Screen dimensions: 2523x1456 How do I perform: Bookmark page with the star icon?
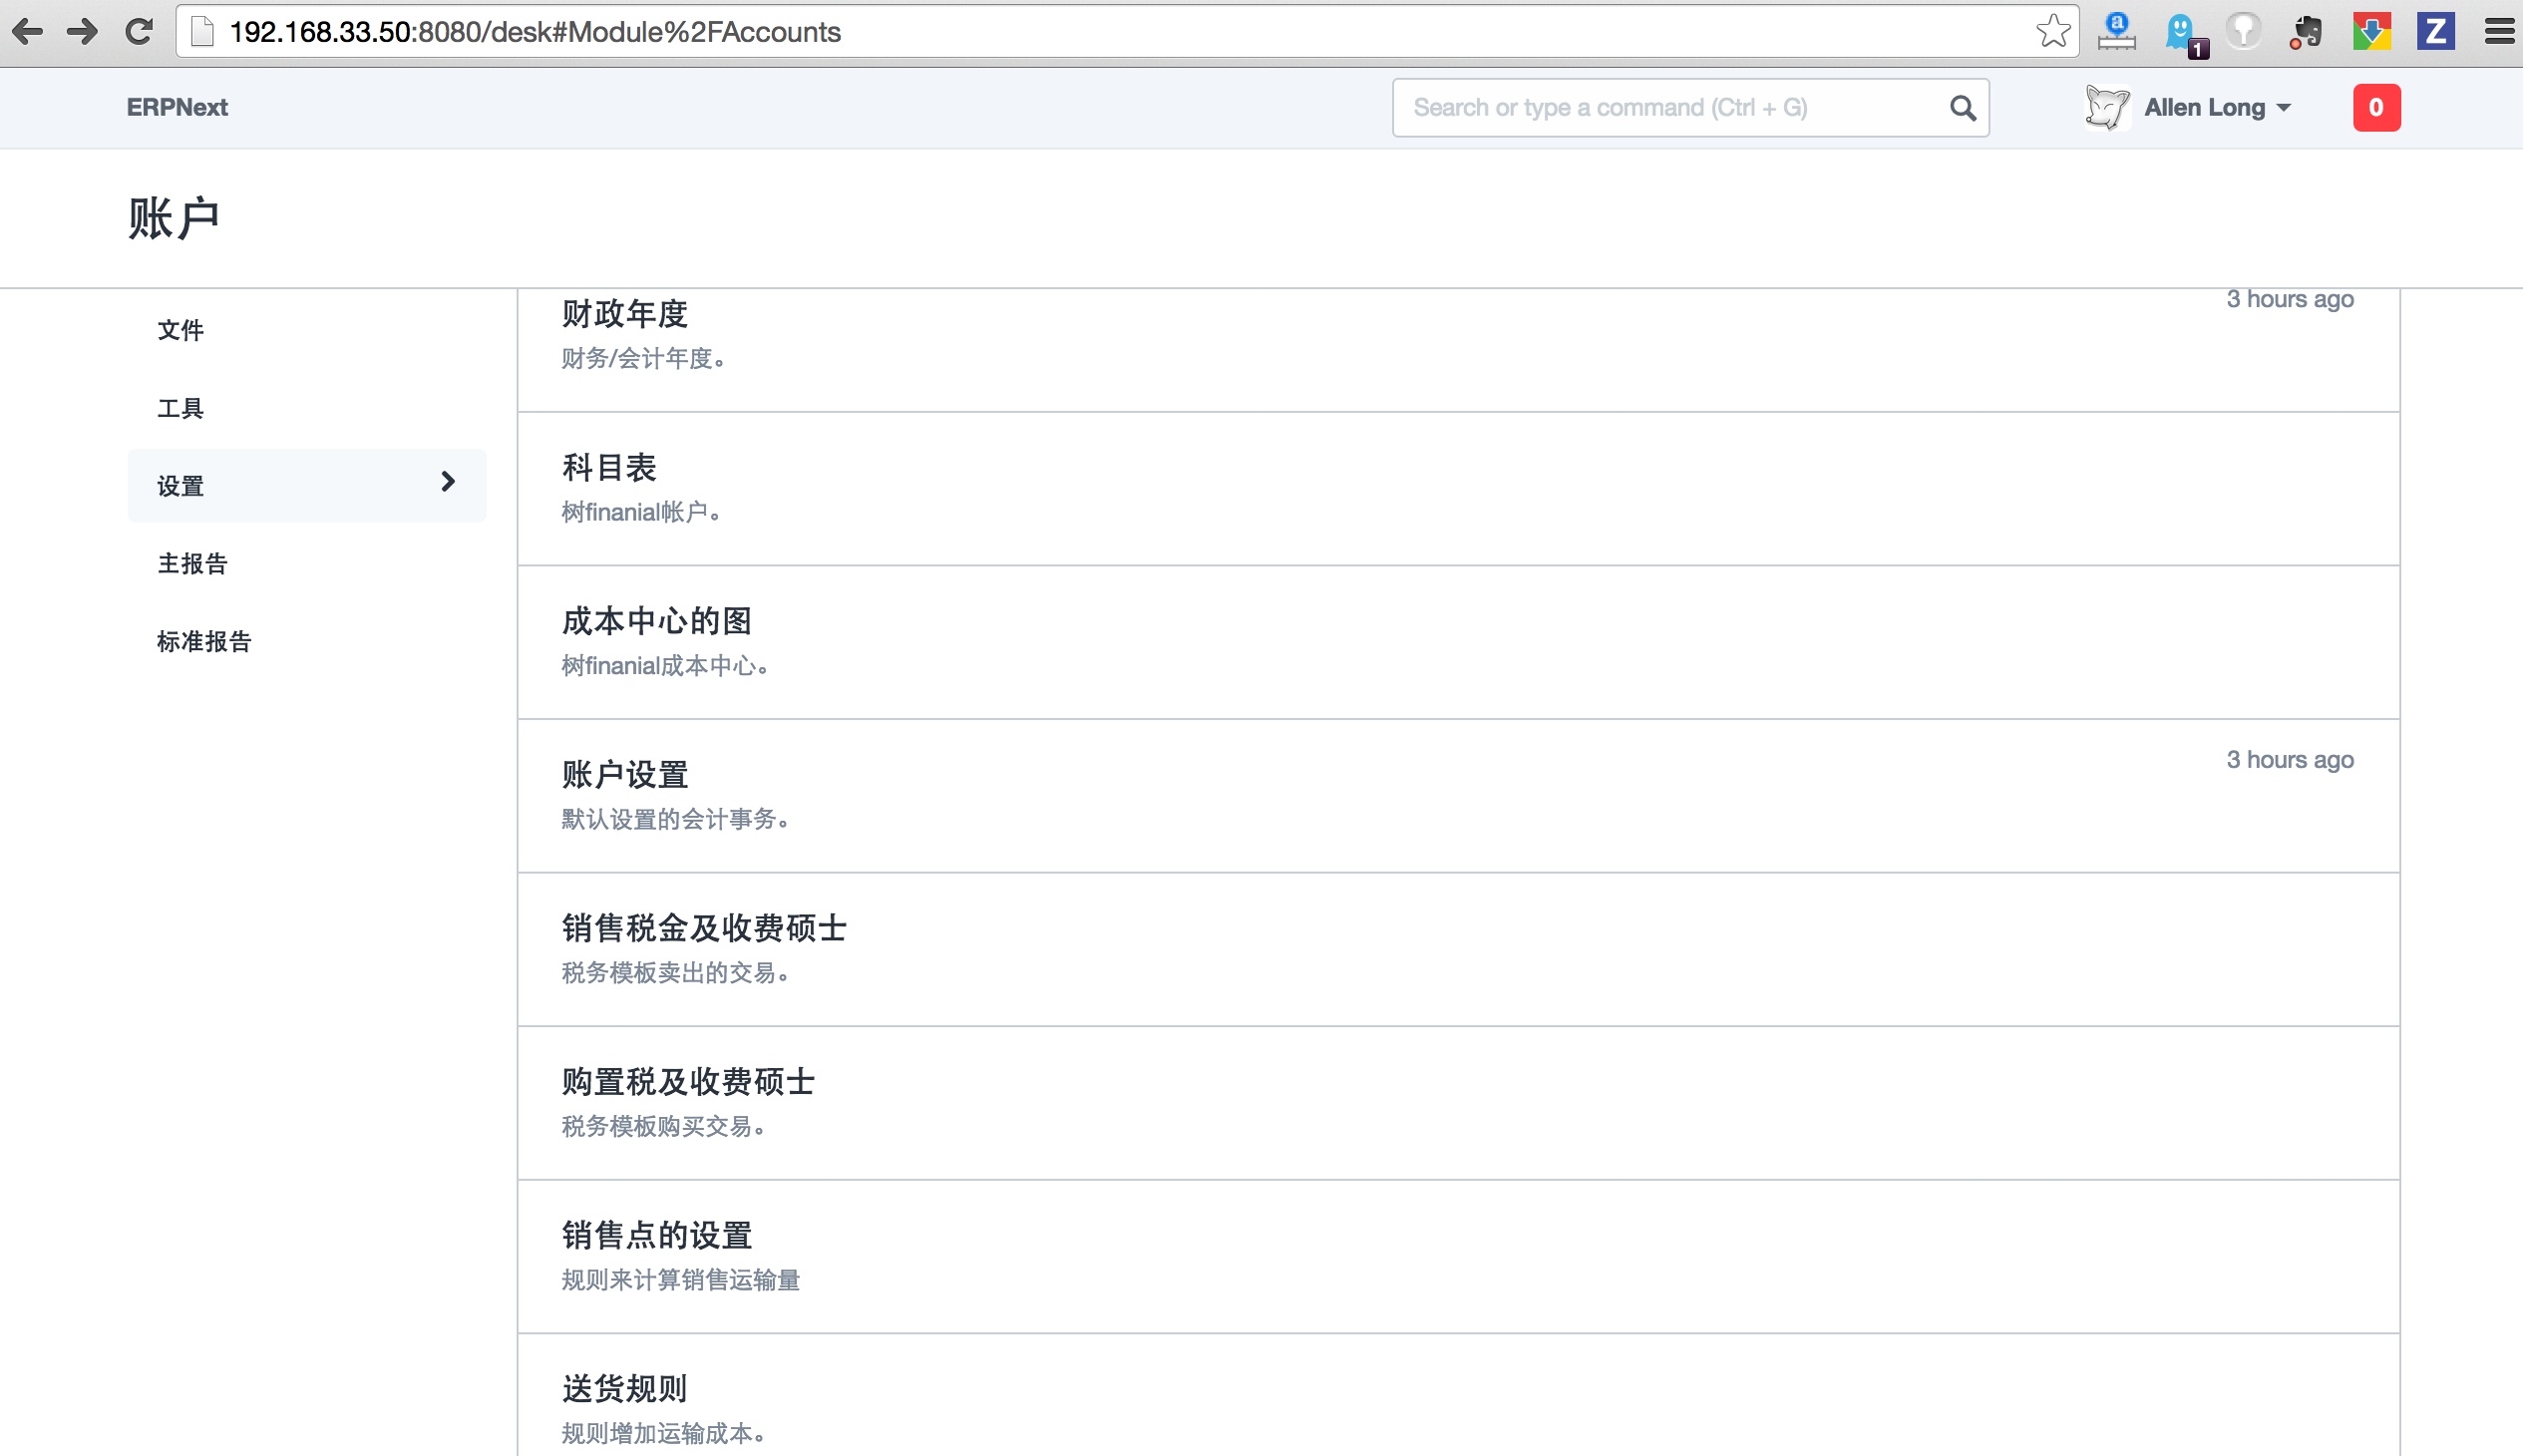click(x=2052, y=32)
